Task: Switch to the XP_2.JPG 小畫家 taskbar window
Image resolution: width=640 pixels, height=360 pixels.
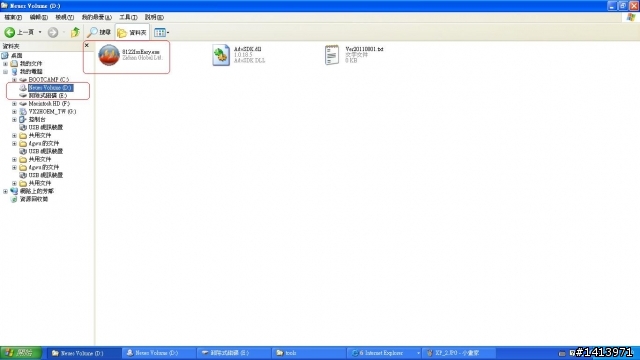Action: (458, 353)
